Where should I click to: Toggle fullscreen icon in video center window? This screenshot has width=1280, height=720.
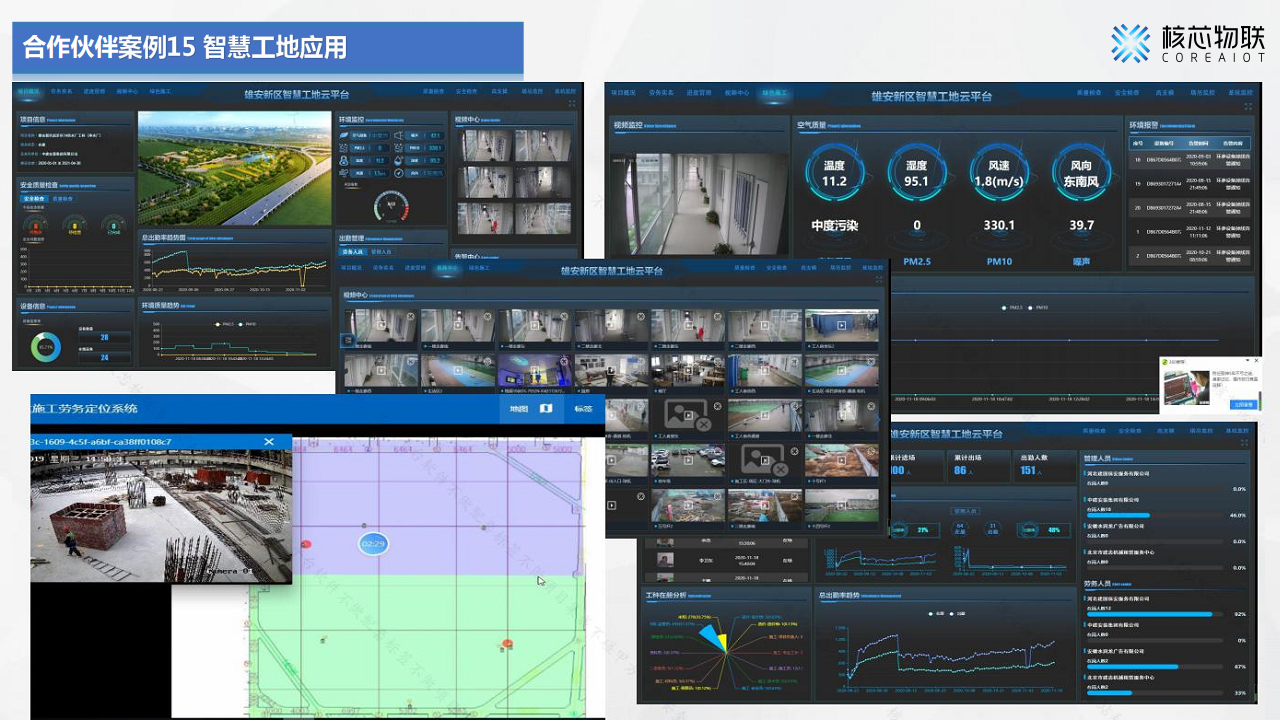click(x=879, y=279)
